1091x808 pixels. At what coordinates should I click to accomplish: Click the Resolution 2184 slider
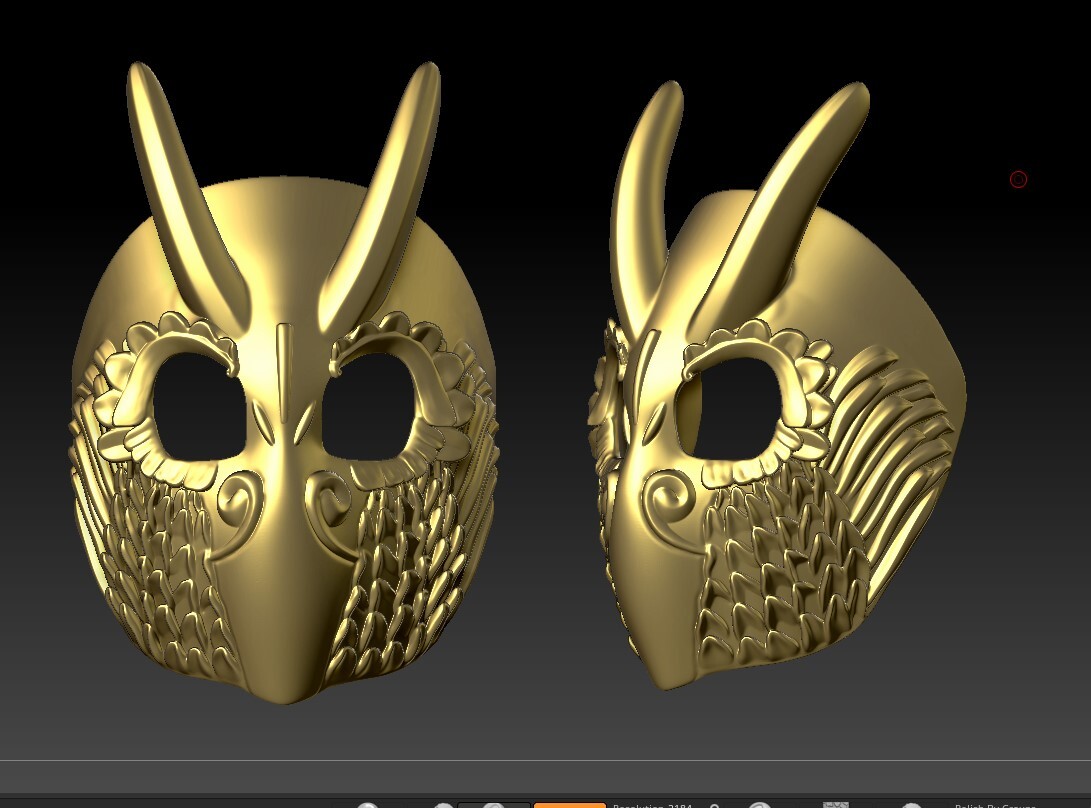[652, 805]
